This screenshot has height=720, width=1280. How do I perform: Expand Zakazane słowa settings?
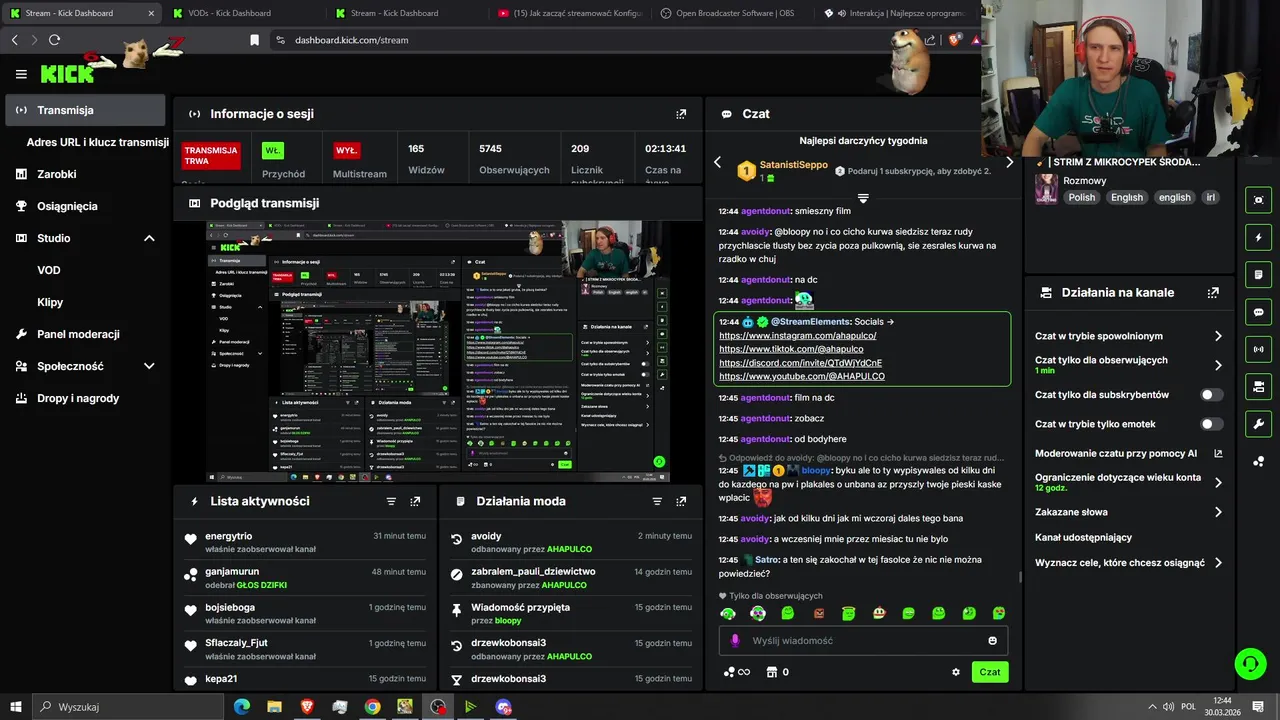click(1218, 512)
